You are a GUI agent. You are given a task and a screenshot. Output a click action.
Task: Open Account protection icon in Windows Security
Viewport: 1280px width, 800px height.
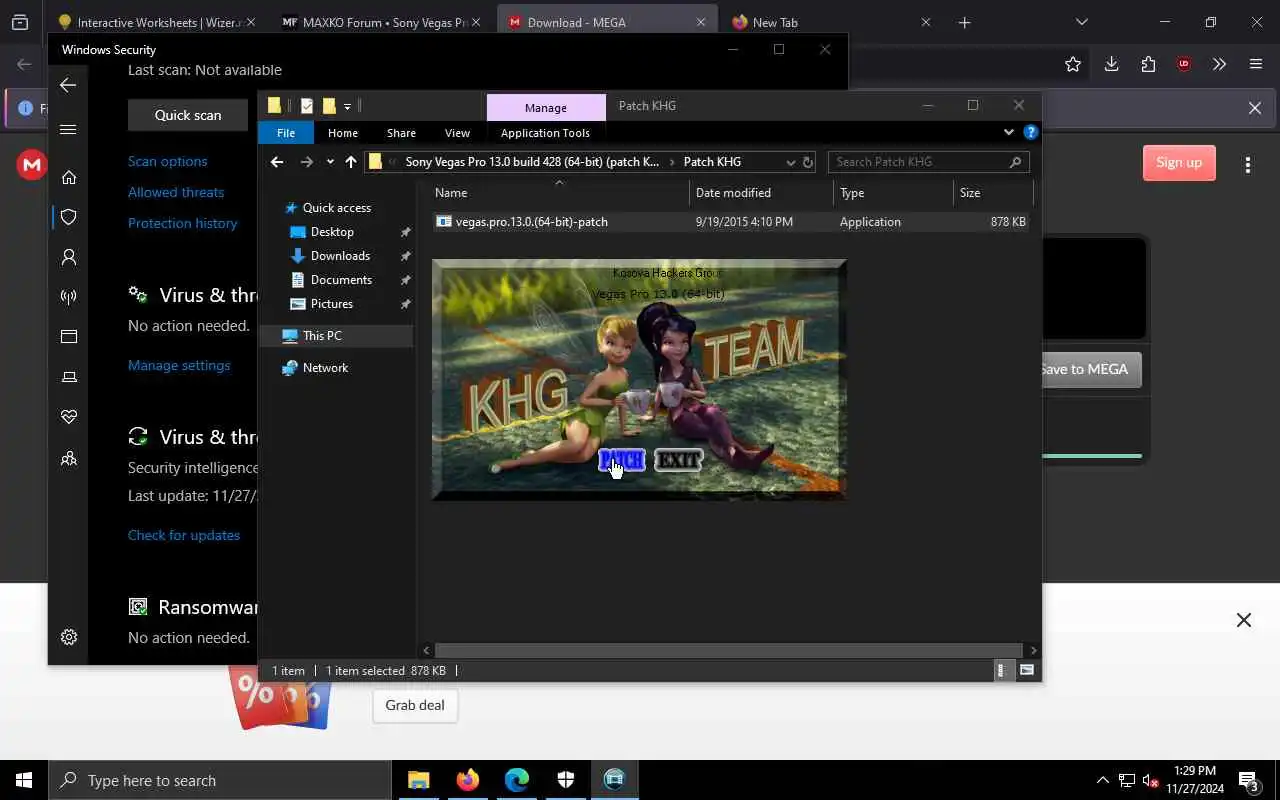coord(69,257)
